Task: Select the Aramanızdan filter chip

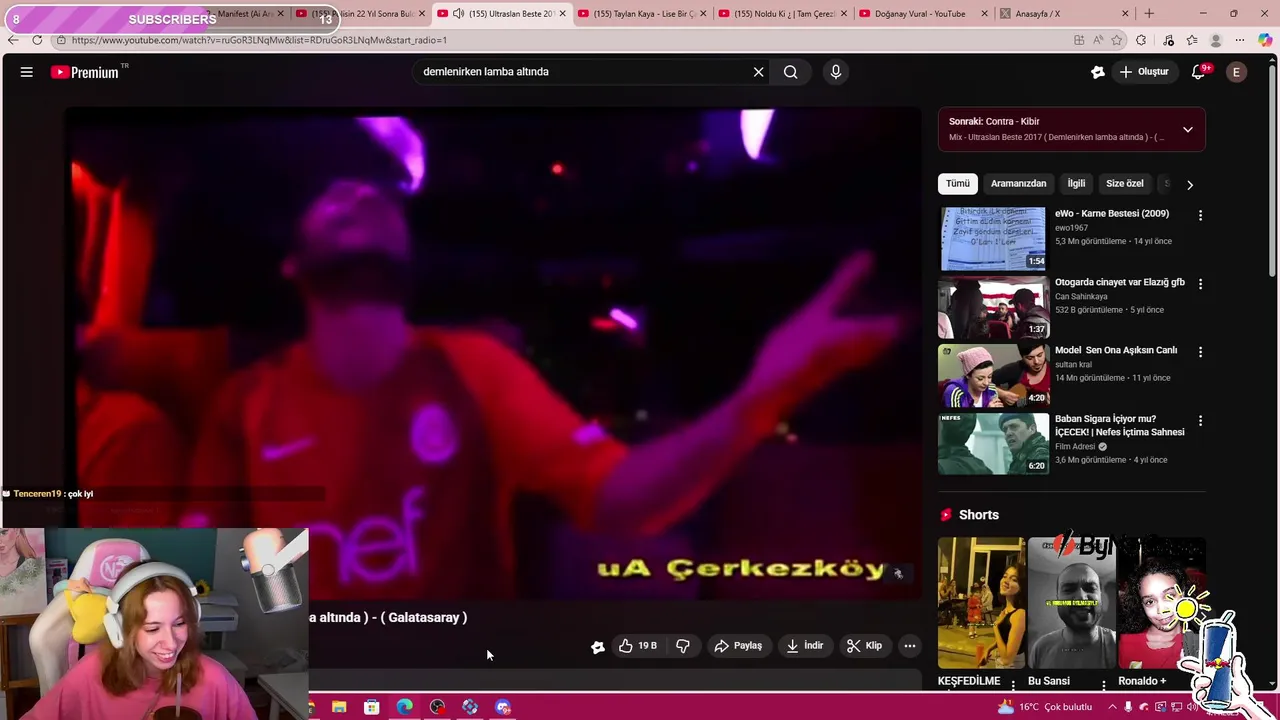Action: (x=1018, y=184)
